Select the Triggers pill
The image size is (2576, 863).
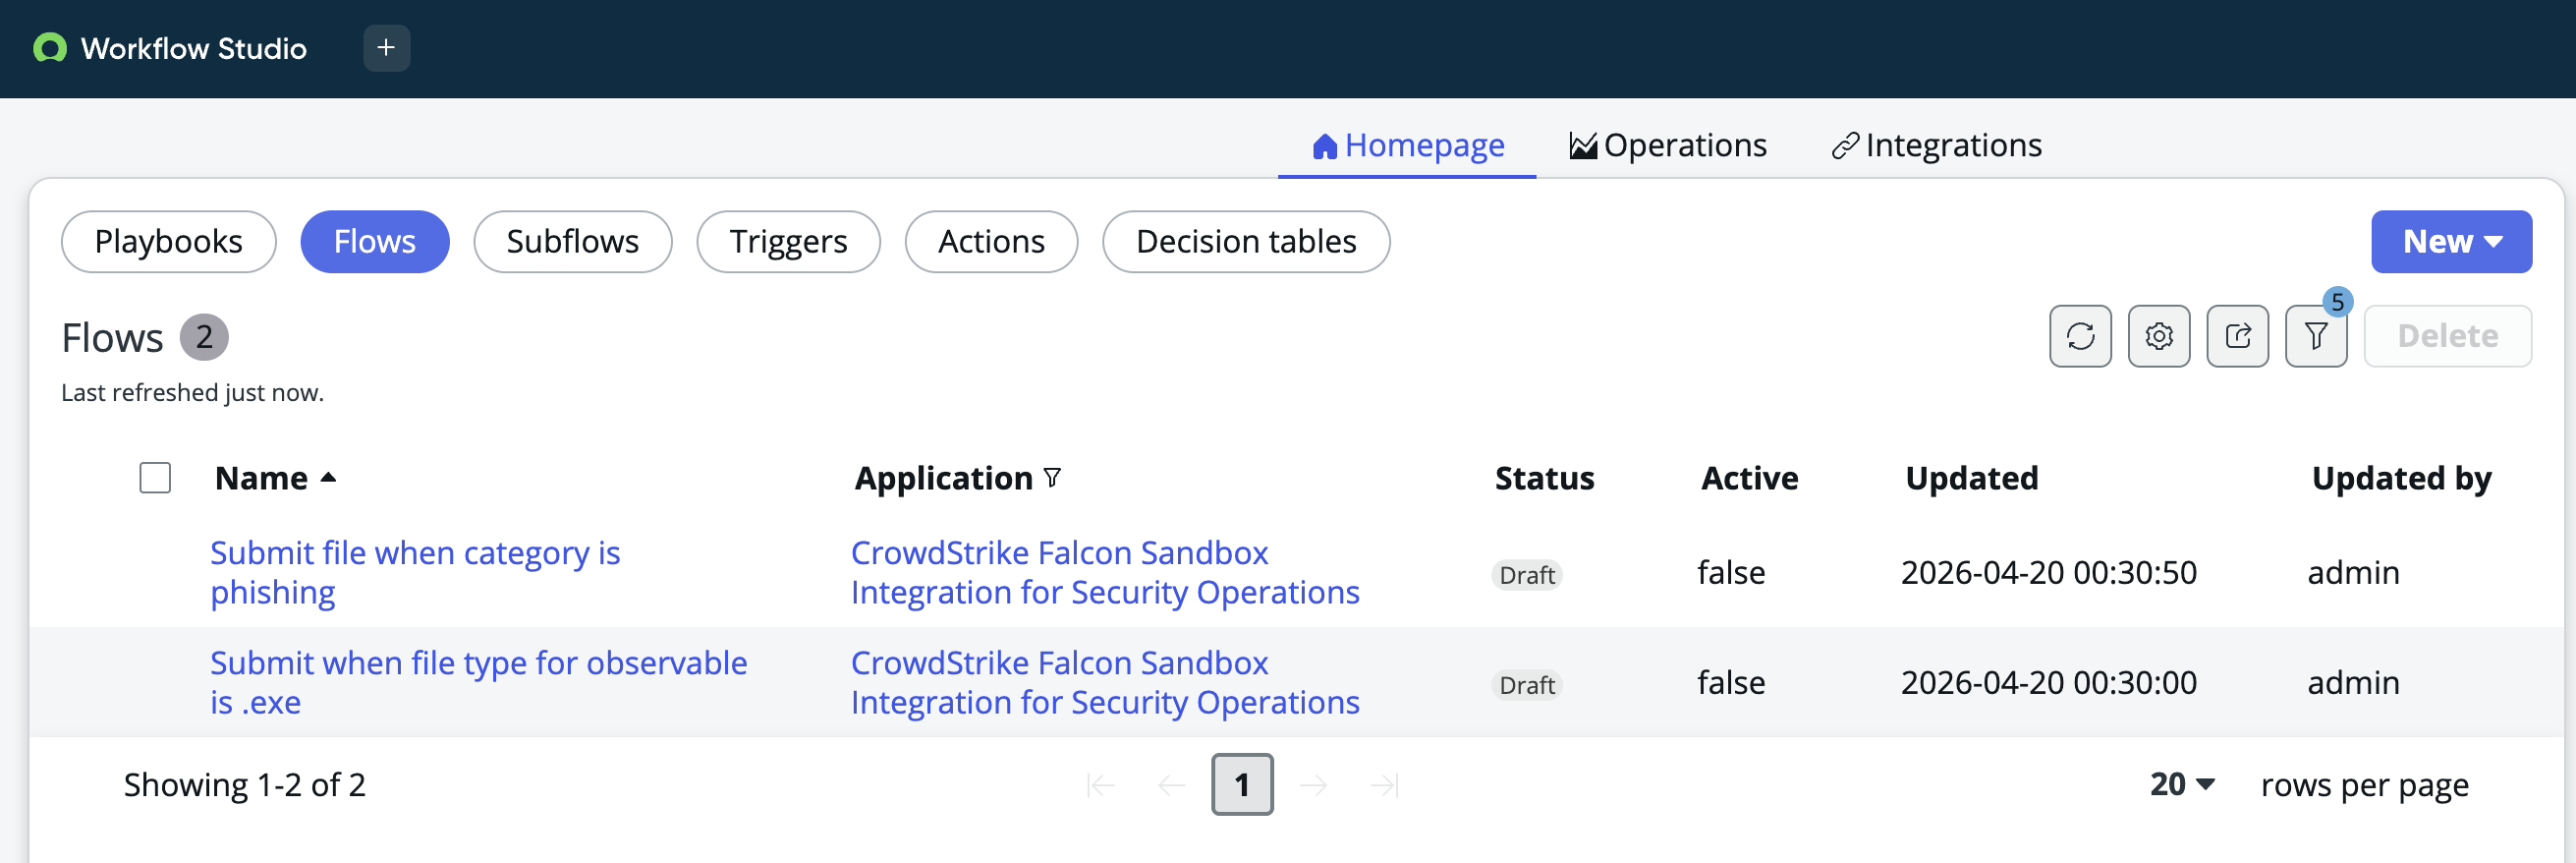tap(788, 242)
